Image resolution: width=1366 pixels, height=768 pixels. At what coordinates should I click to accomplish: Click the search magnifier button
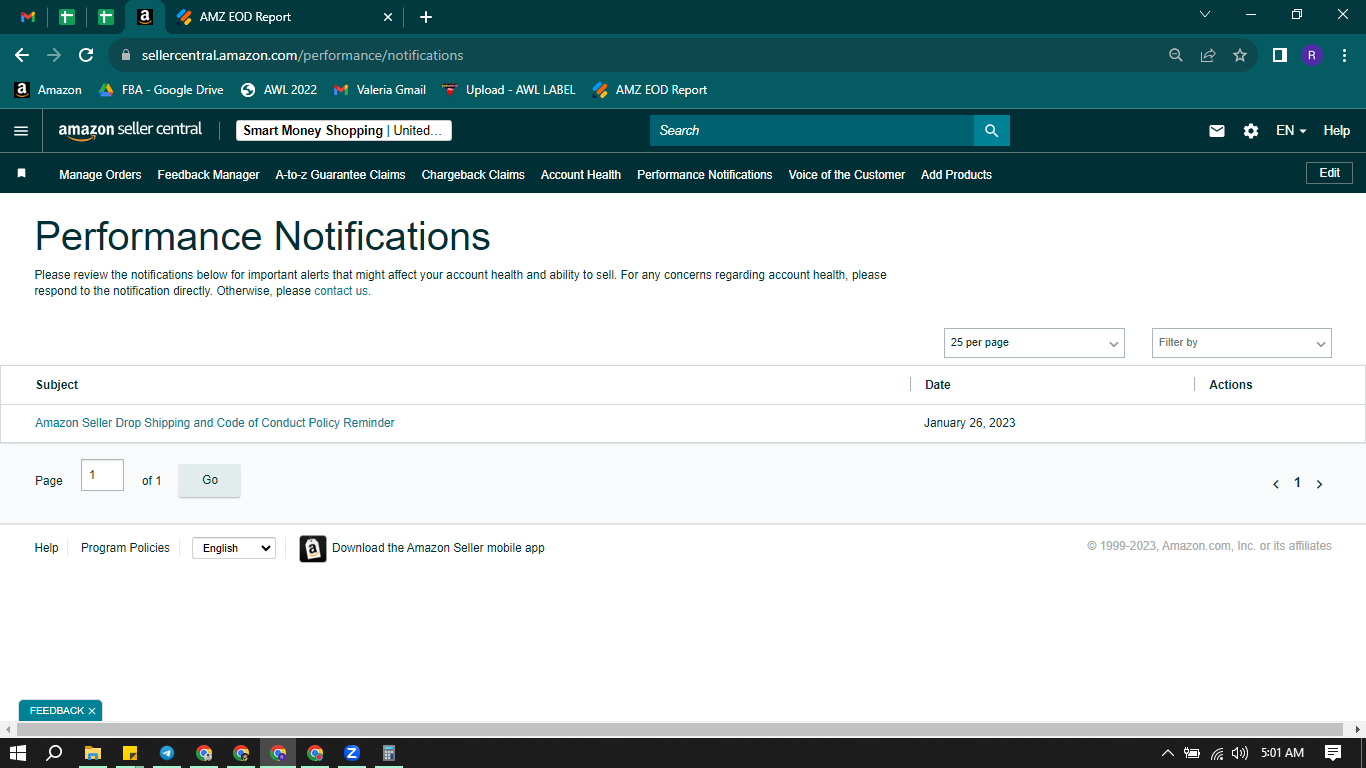tap(991, 131)
